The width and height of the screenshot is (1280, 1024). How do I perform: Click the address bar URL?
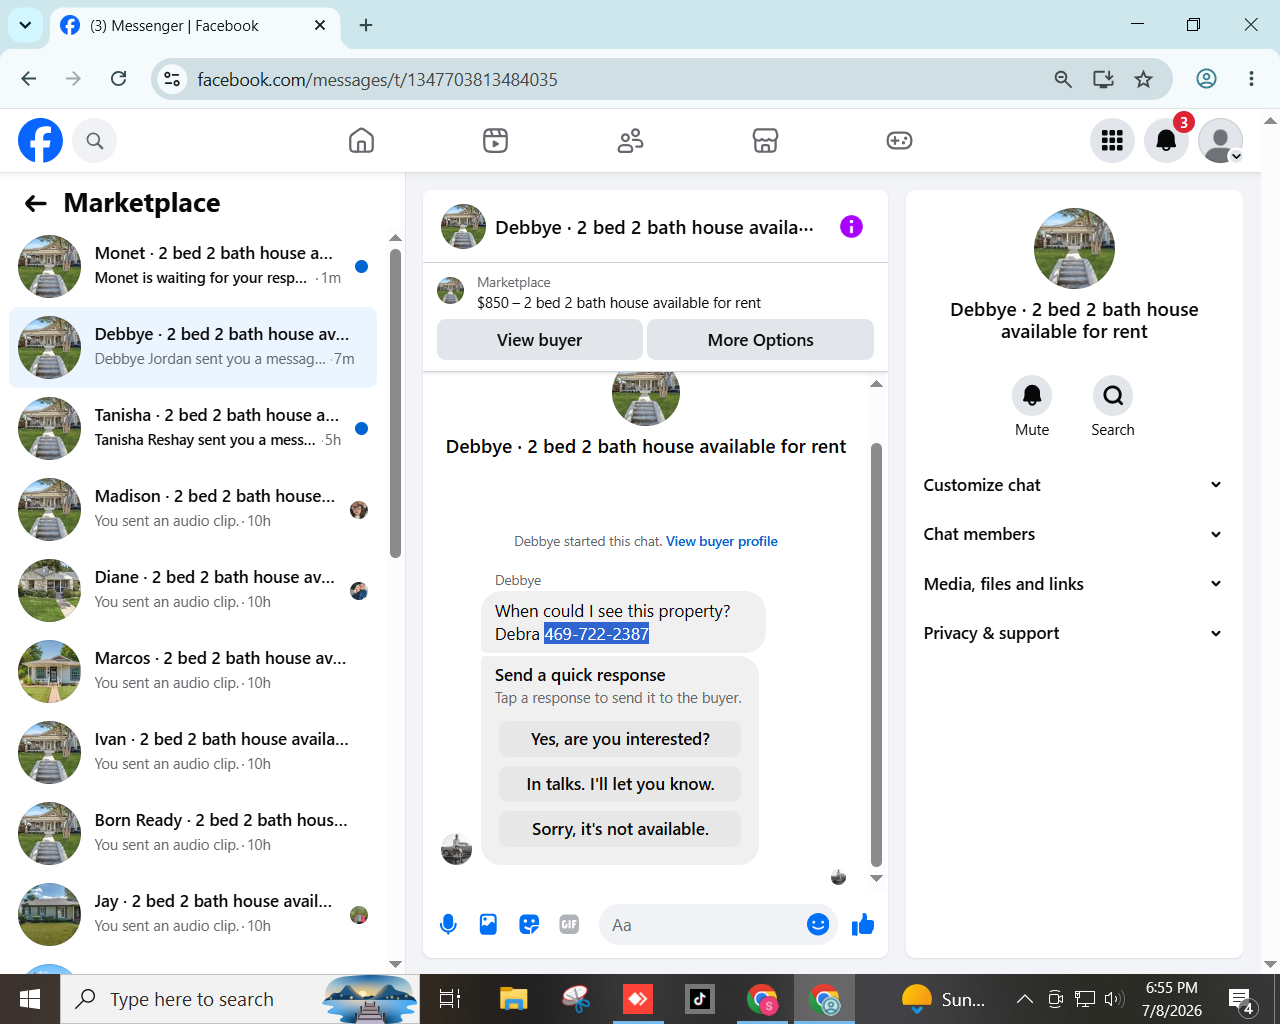pyautogui.click(x=378, y=80)
